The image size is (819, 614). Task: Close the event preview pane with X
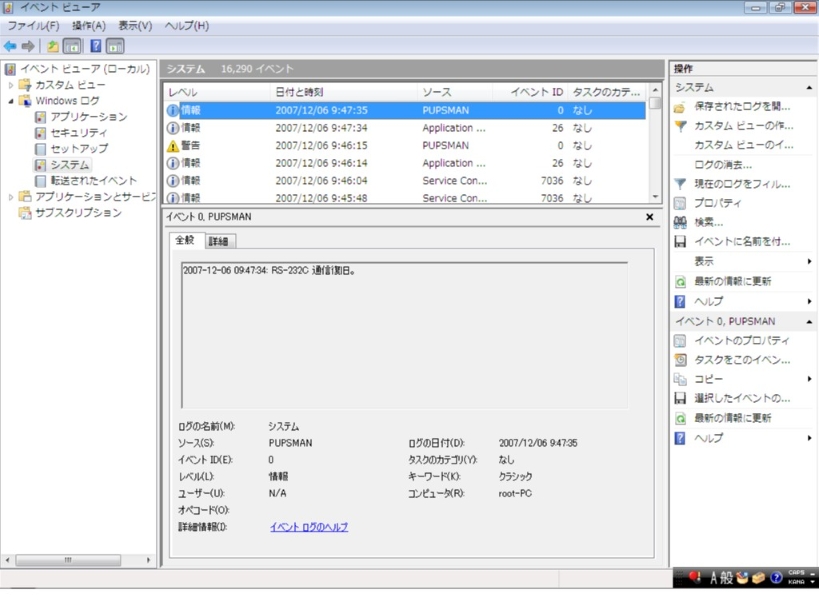click(x=649, y=216)
